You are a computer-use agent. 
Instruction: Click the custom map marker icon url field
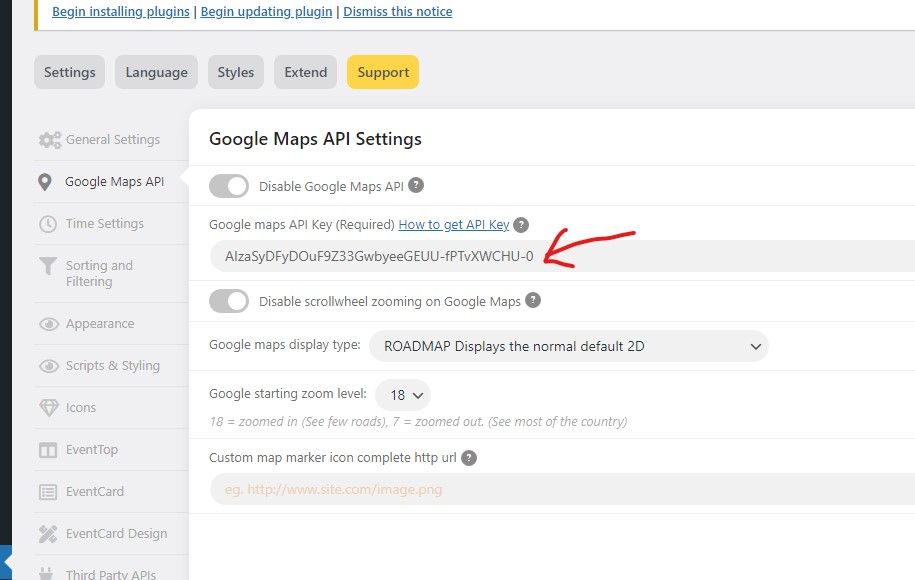pyautogui.click(x=563, y=490)
